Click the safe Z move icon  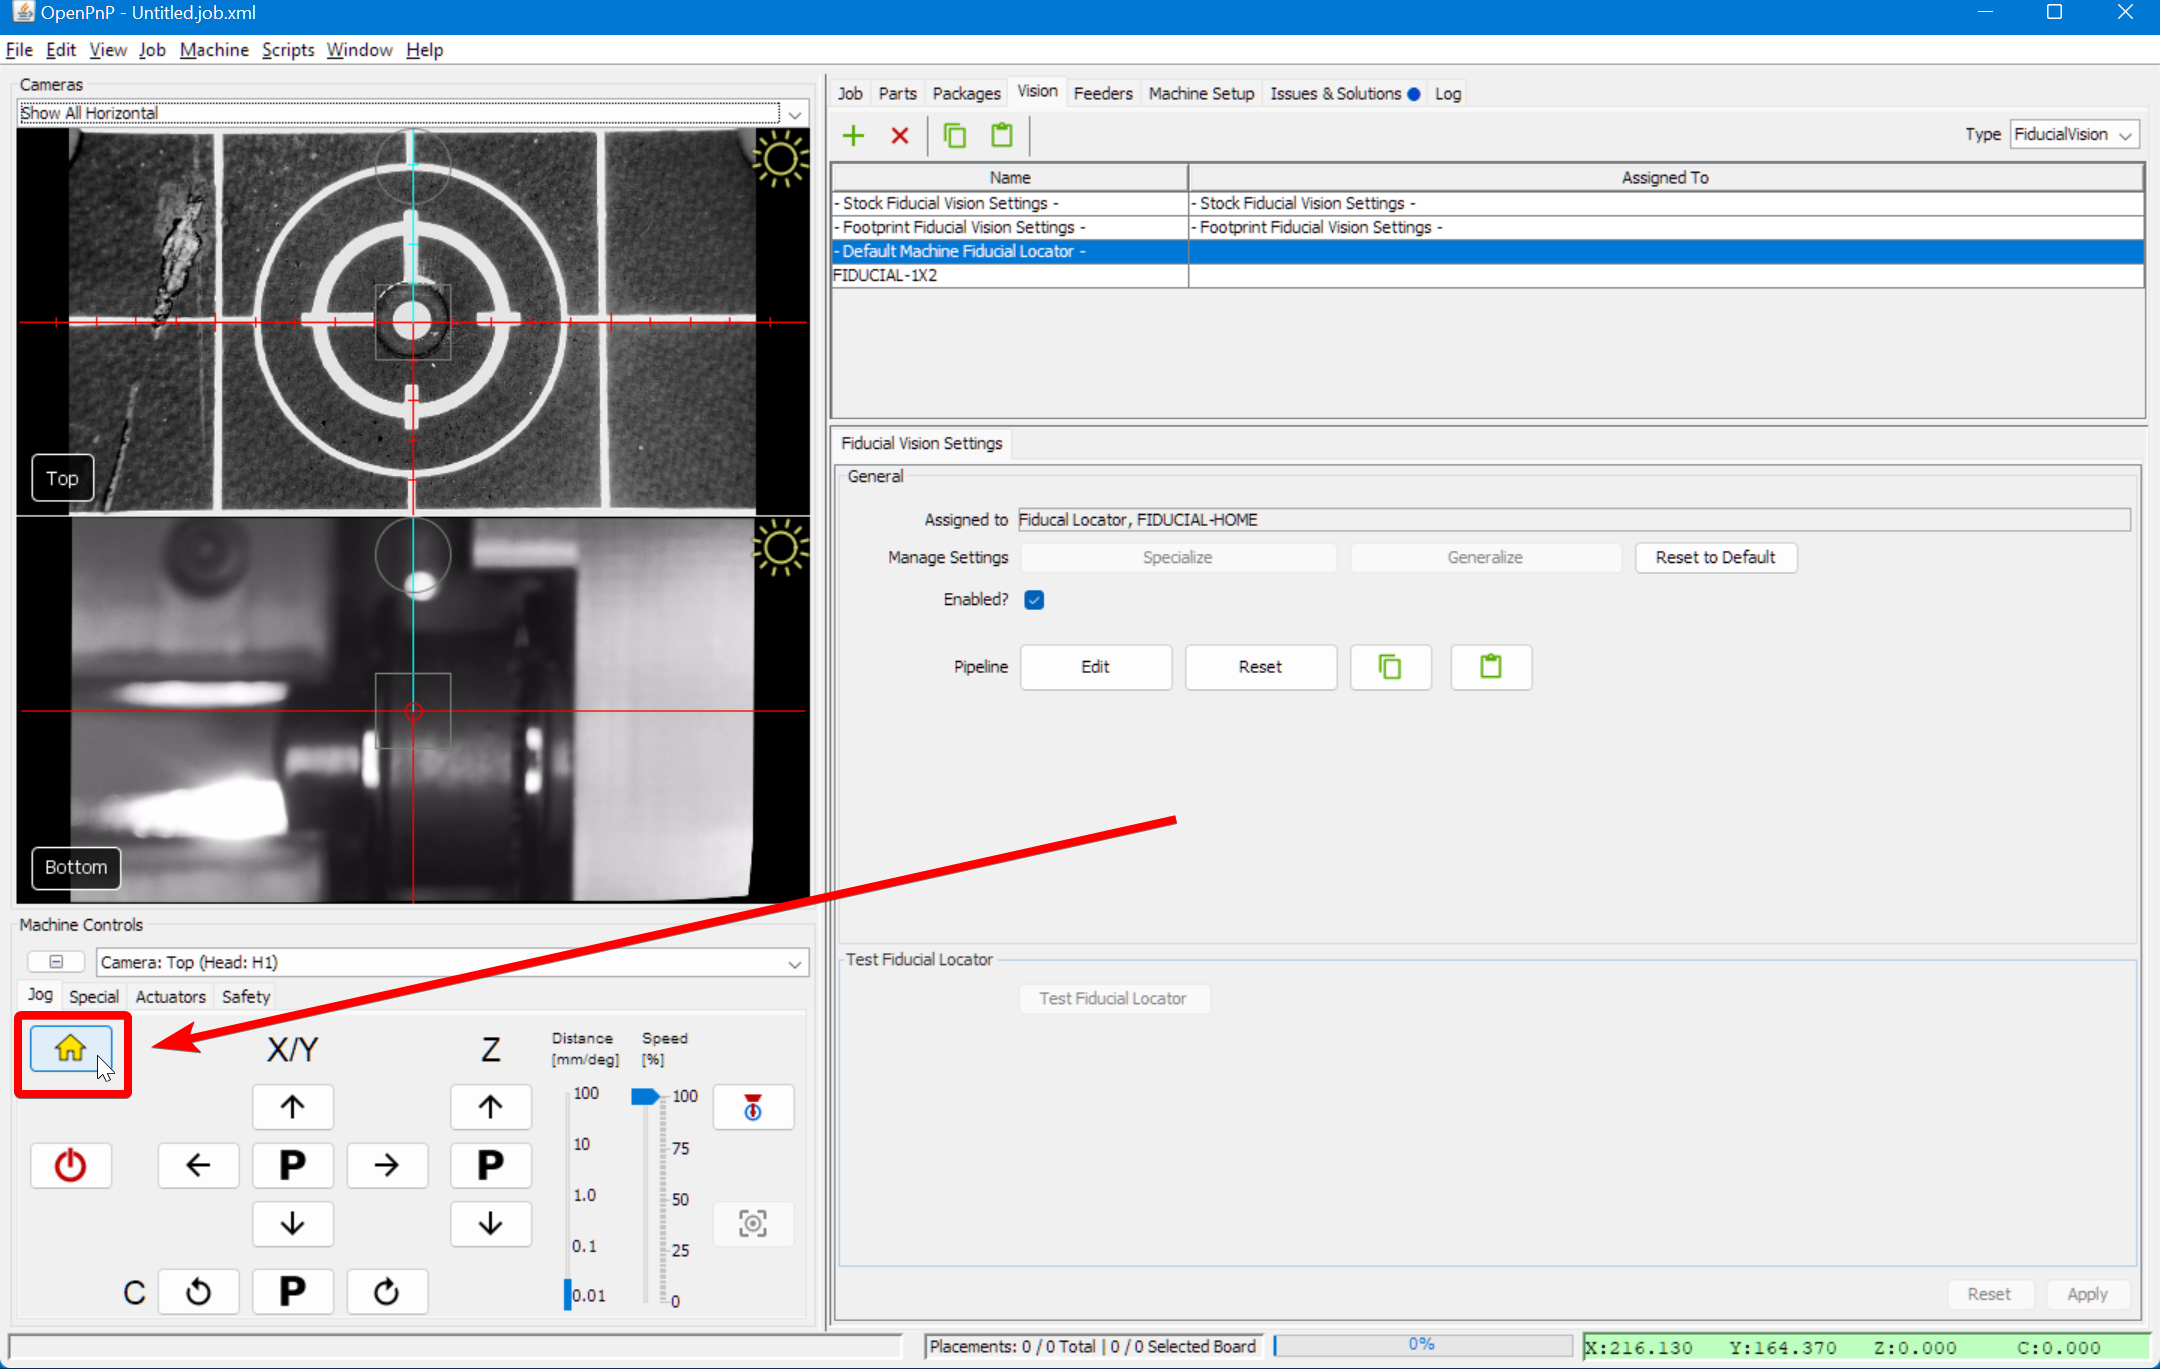tap(753, 1107)
